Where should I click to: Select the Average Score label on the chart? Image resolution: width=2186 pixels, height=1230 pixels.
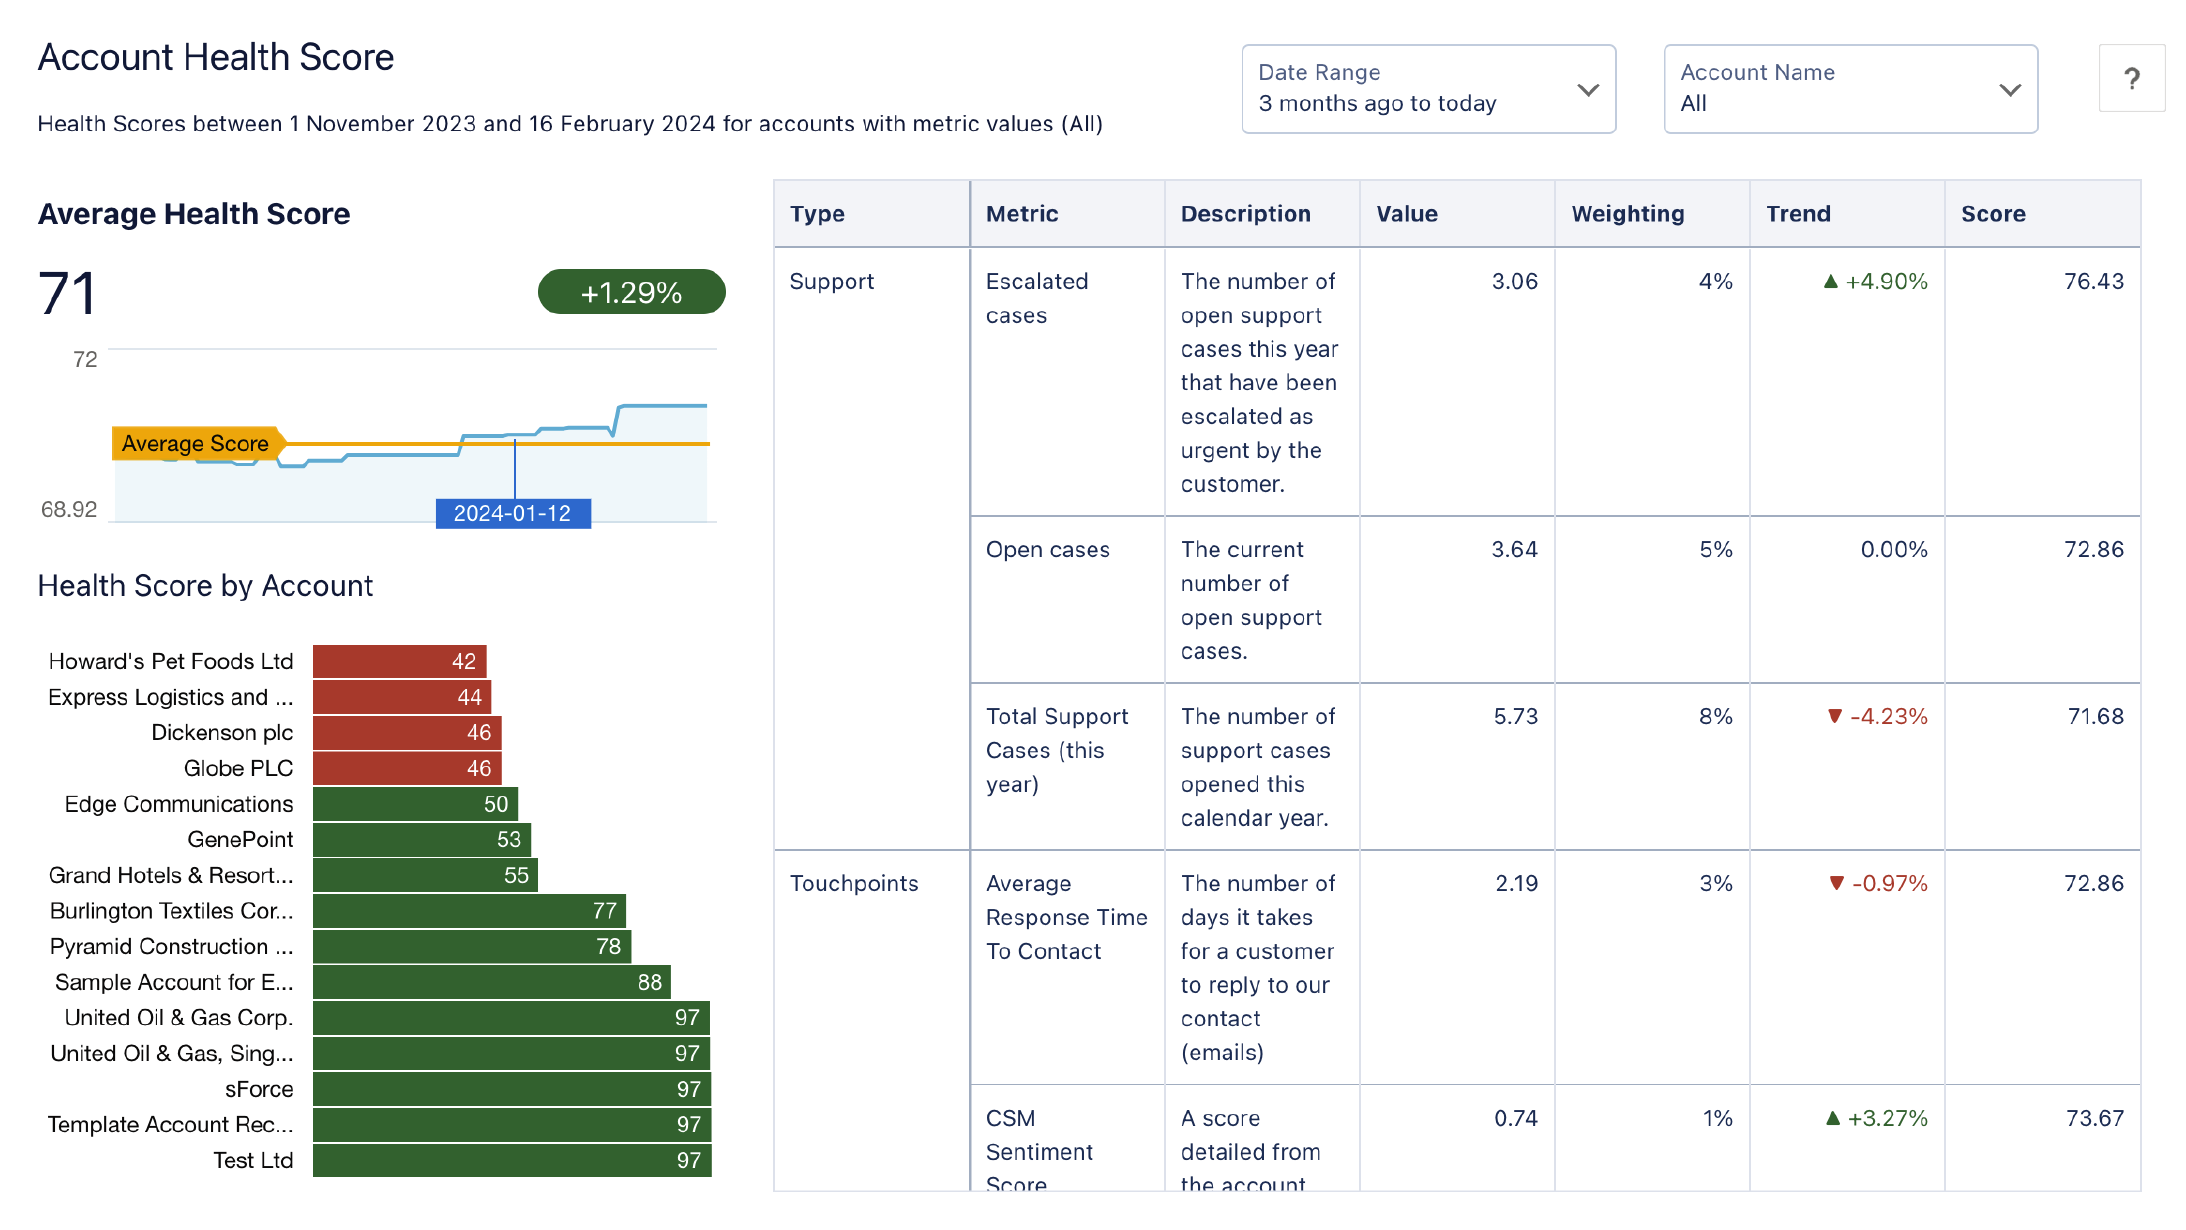pyautogui.click(x=196, y=443)
